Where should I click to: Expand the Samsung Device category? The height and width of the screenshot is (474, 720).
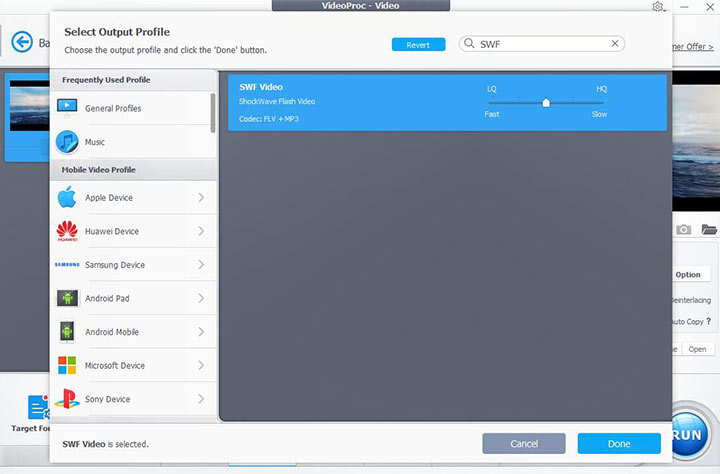coord(201,265)
